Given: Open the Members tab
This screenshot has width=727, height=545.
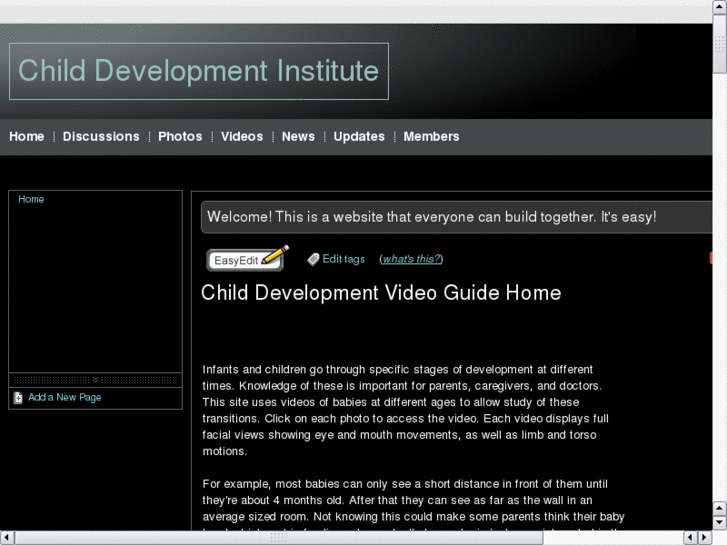Looking at the screenshot, I should coord(431,136).
